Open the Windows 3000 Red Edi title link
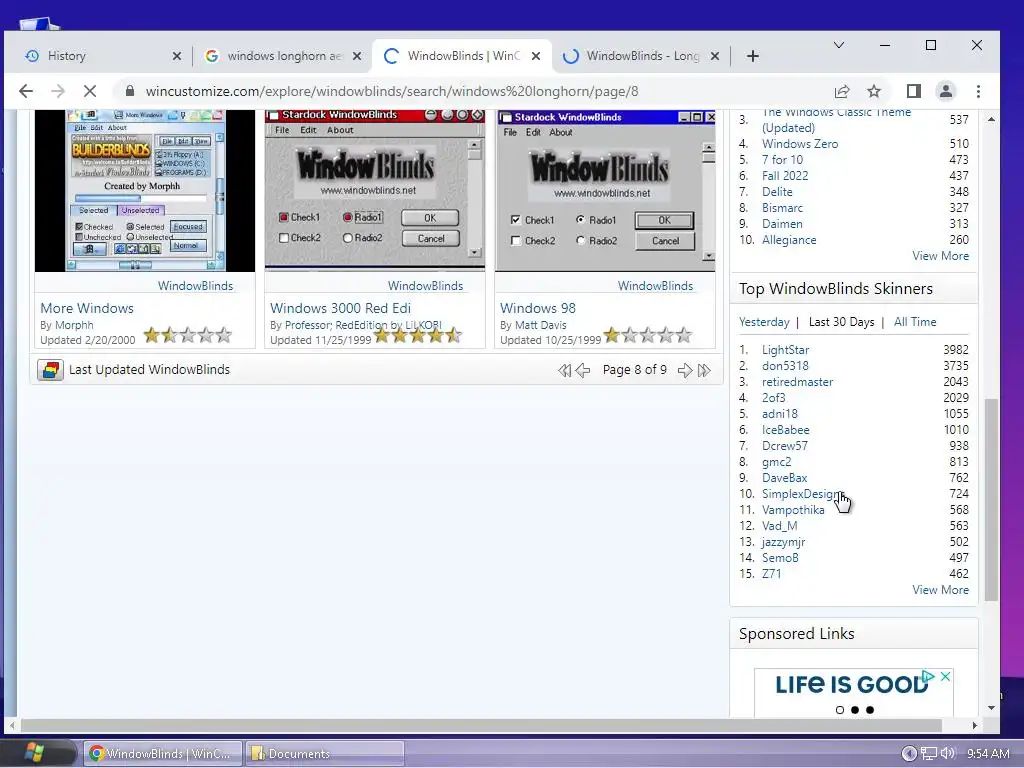The height and width of the screenshot is (768, 1024). tap(340, 308)
